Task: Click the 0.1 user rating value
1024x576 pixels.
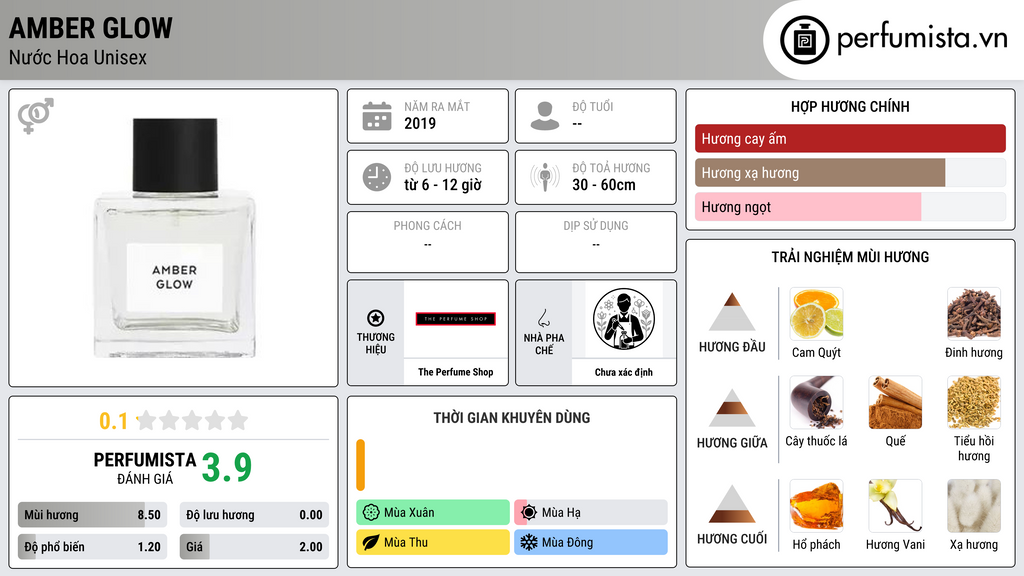Action: (x=114, y=421)
